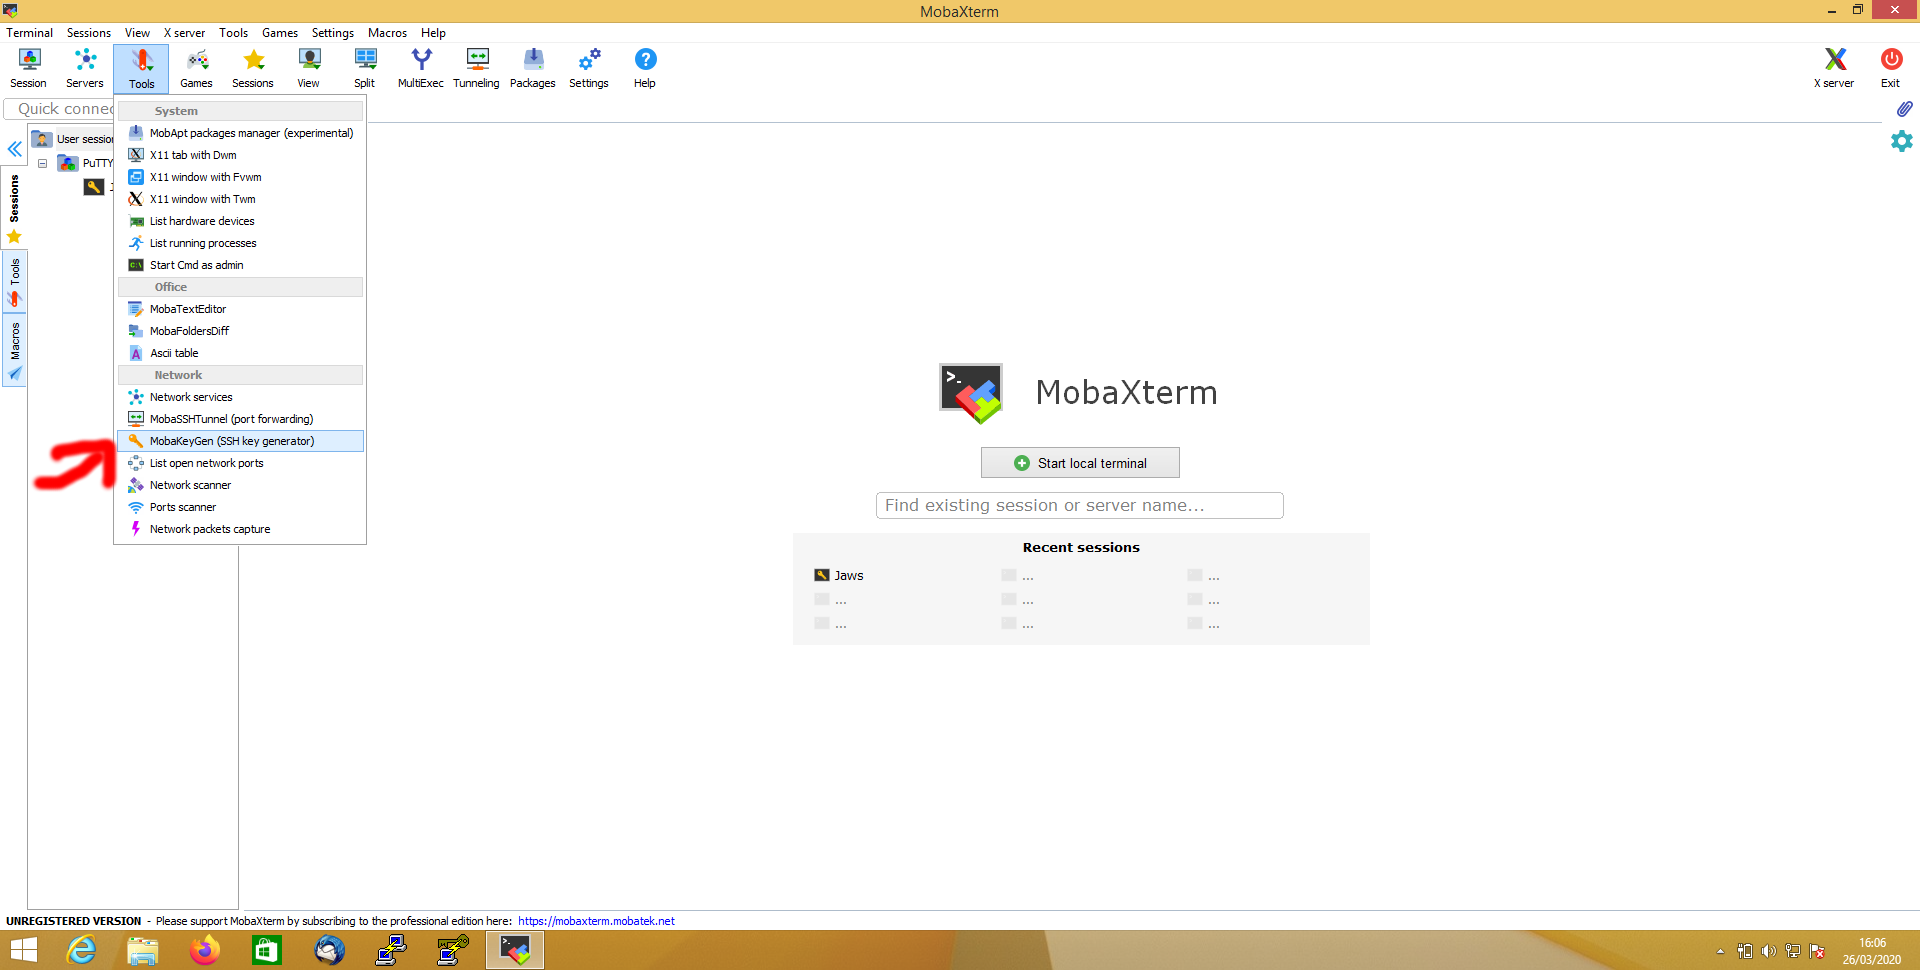Launch Firefox from taskbar
The width and height of the screenshot is (1920, 970).
tap(205, 950)
